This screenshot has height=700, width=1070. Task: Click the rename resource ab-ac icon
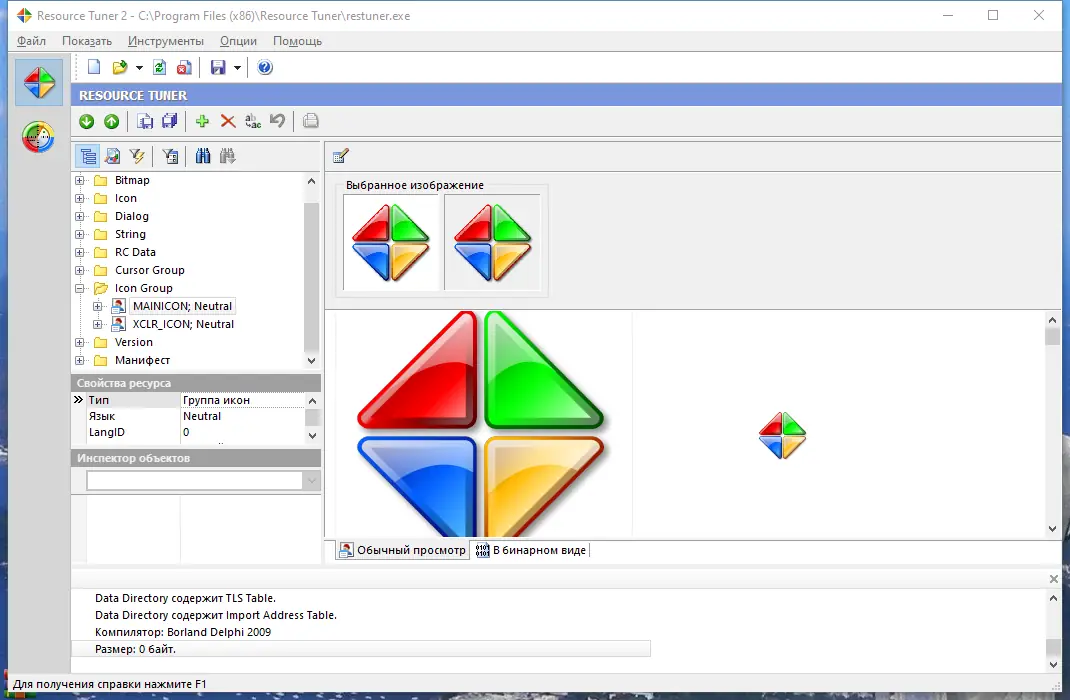pyautogui.click(x=252, y=121)
